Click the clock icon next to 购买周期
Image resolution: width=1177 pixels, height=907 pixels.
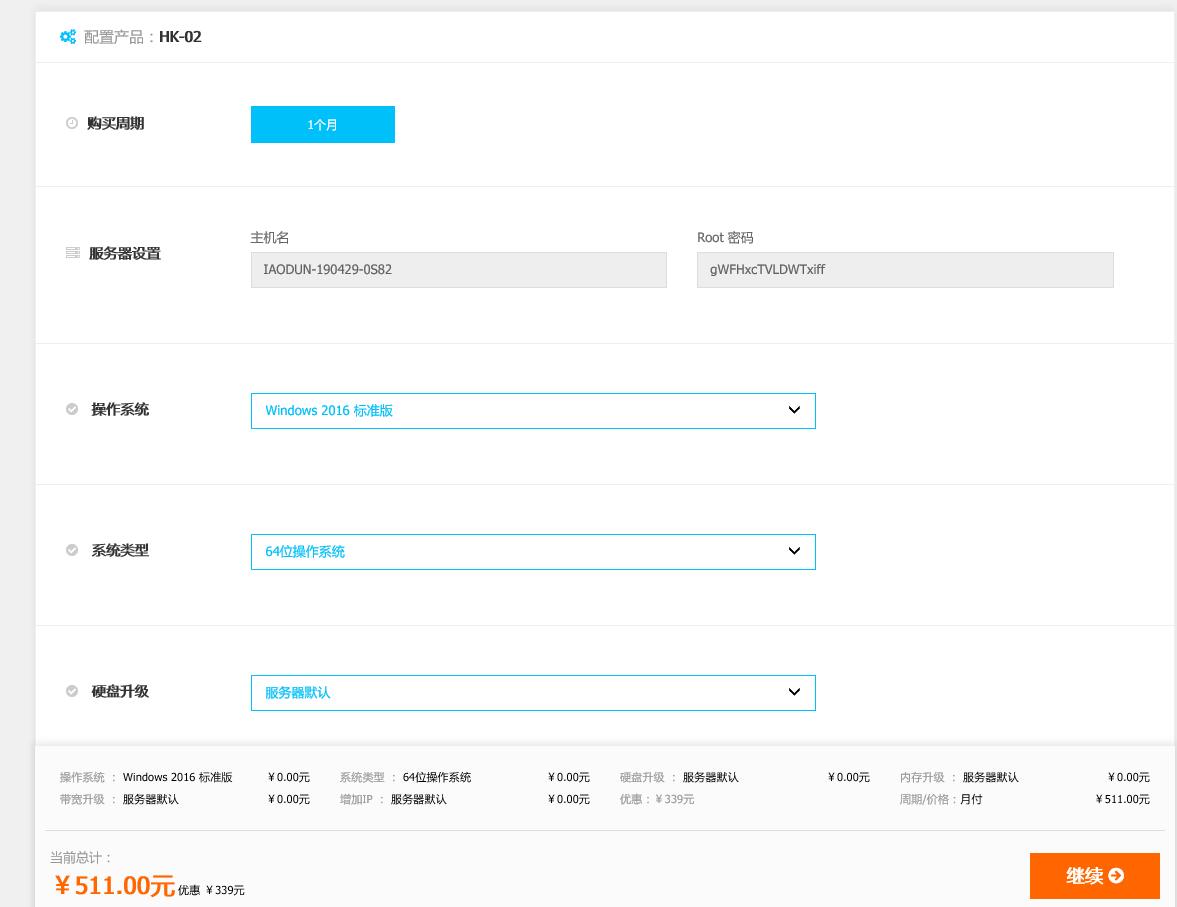[72, 124]
